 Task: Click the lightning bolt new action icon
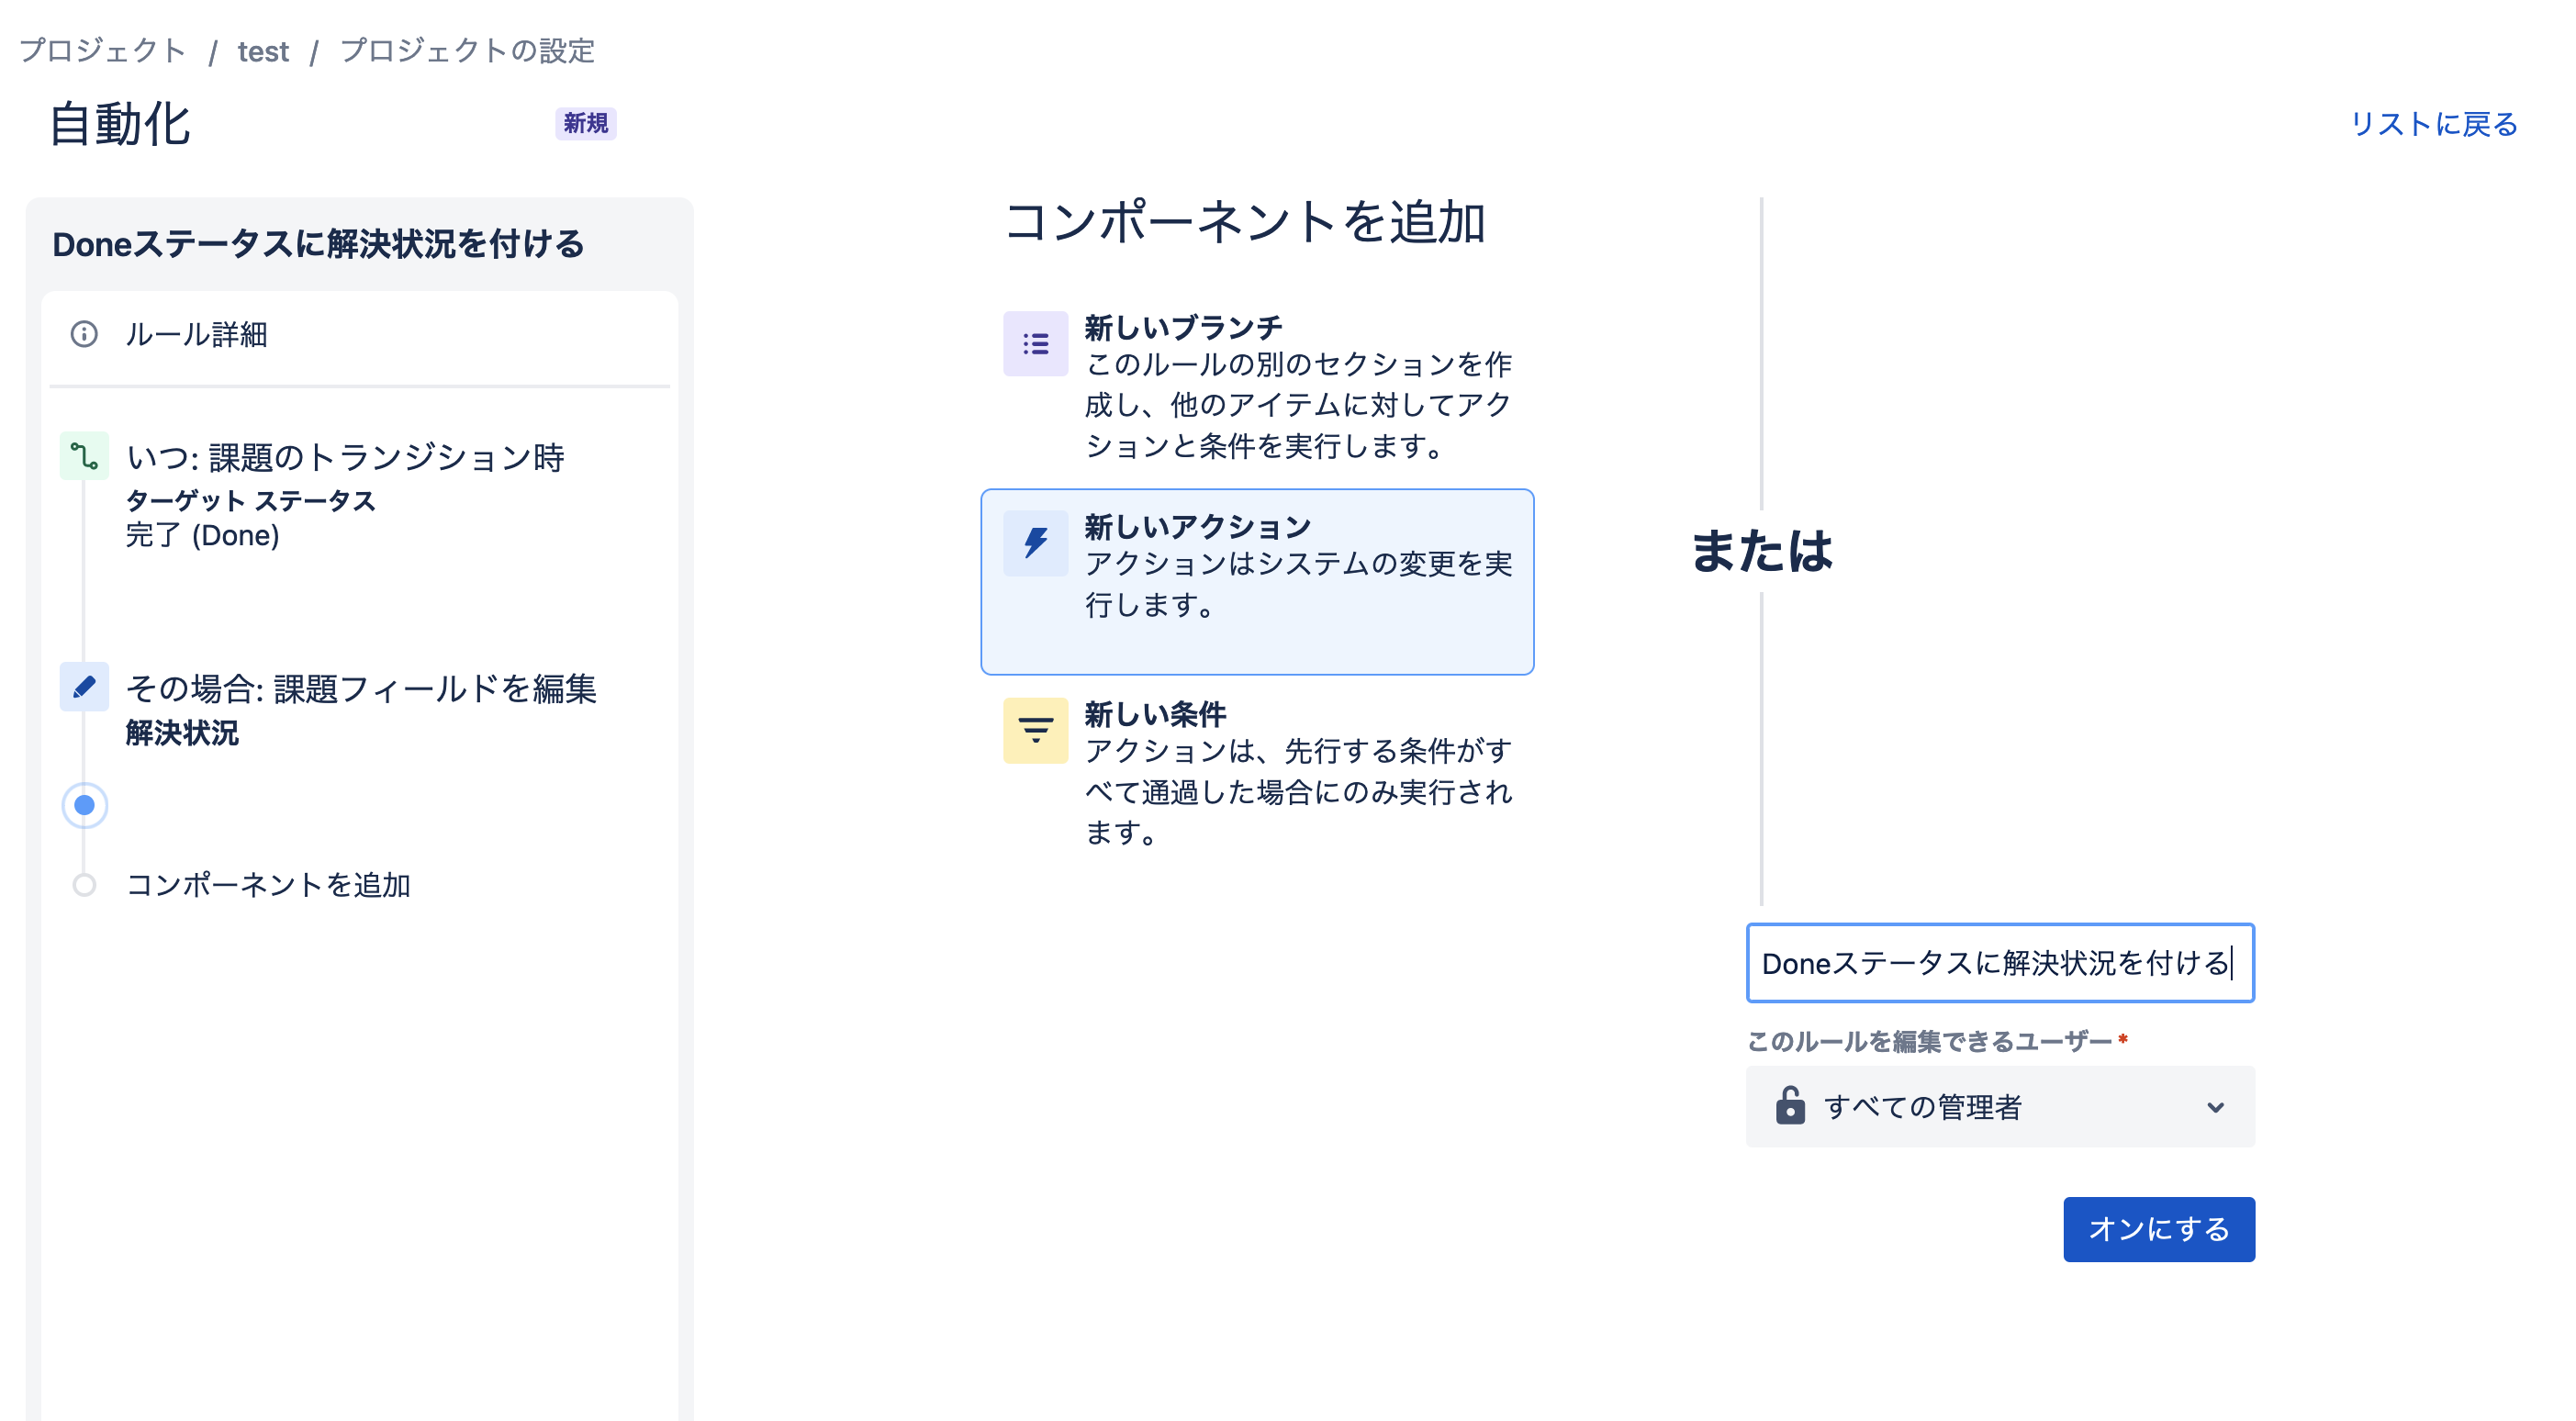(x=1035, y=543)
